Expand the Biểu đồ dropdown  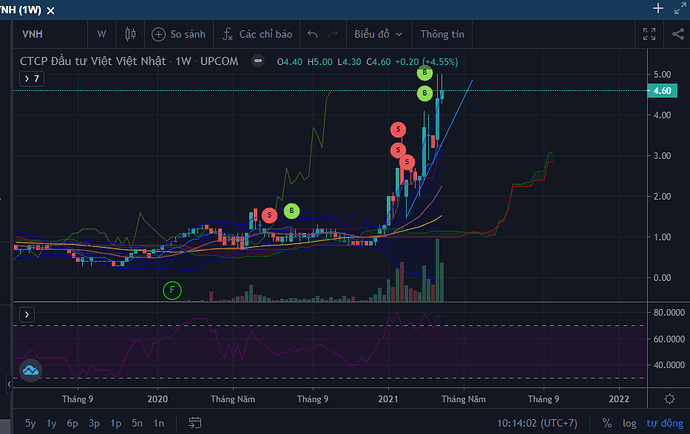(x=378, y=34)
